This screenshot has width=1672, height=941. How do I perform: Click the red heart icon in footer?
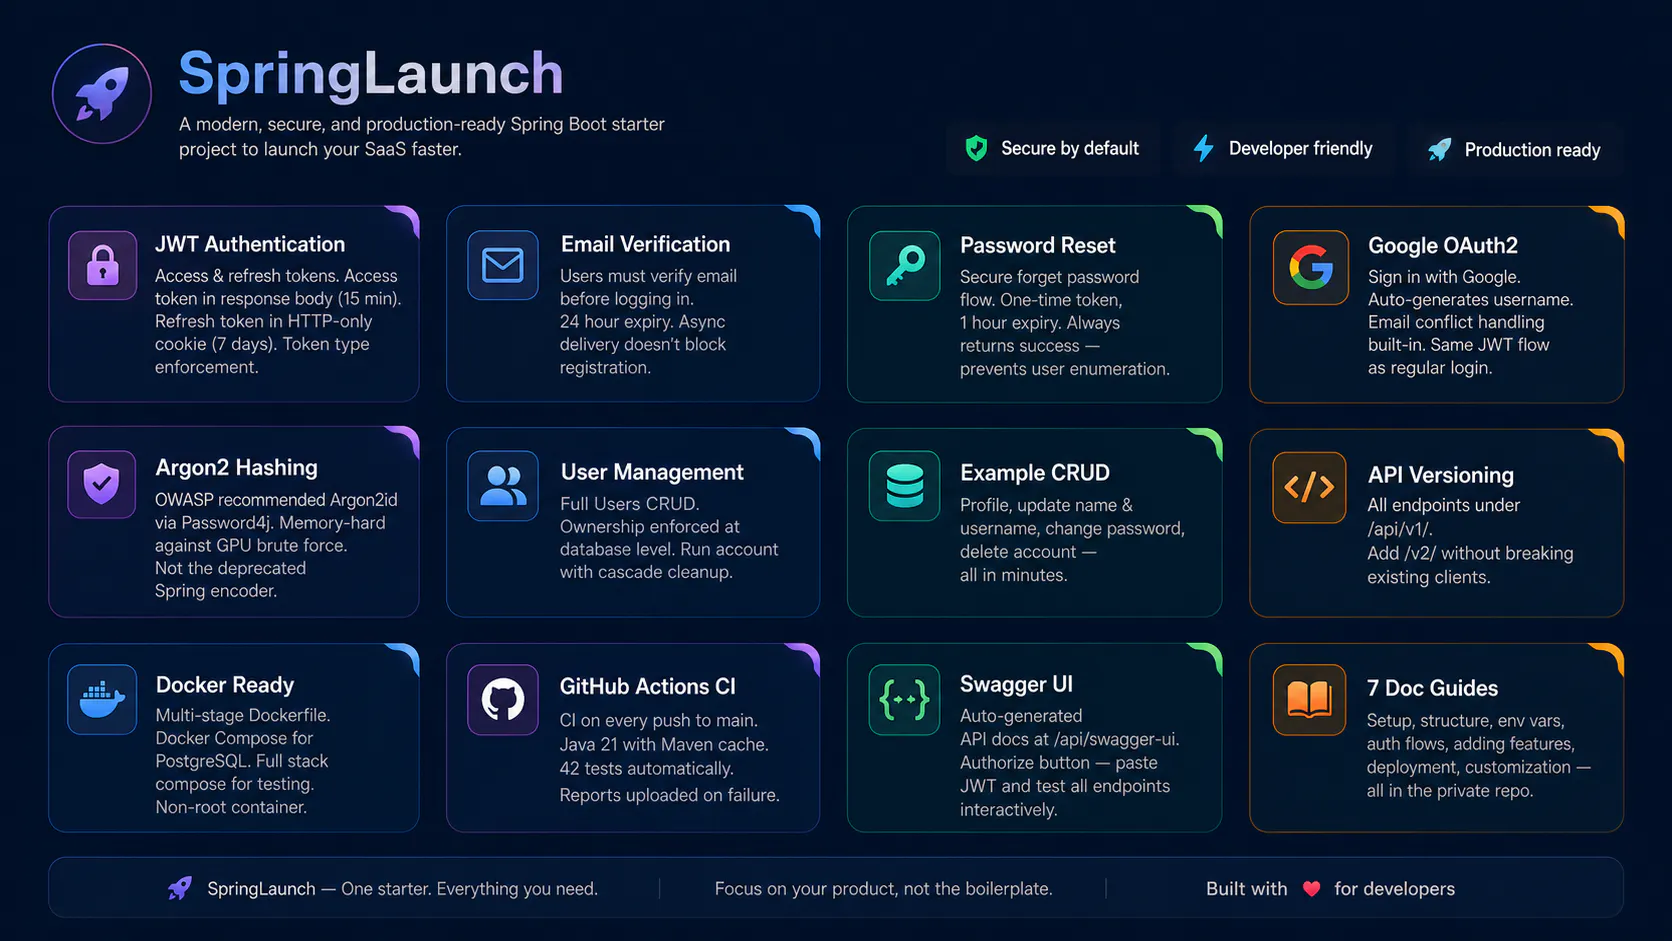[x=1311, y=889]
